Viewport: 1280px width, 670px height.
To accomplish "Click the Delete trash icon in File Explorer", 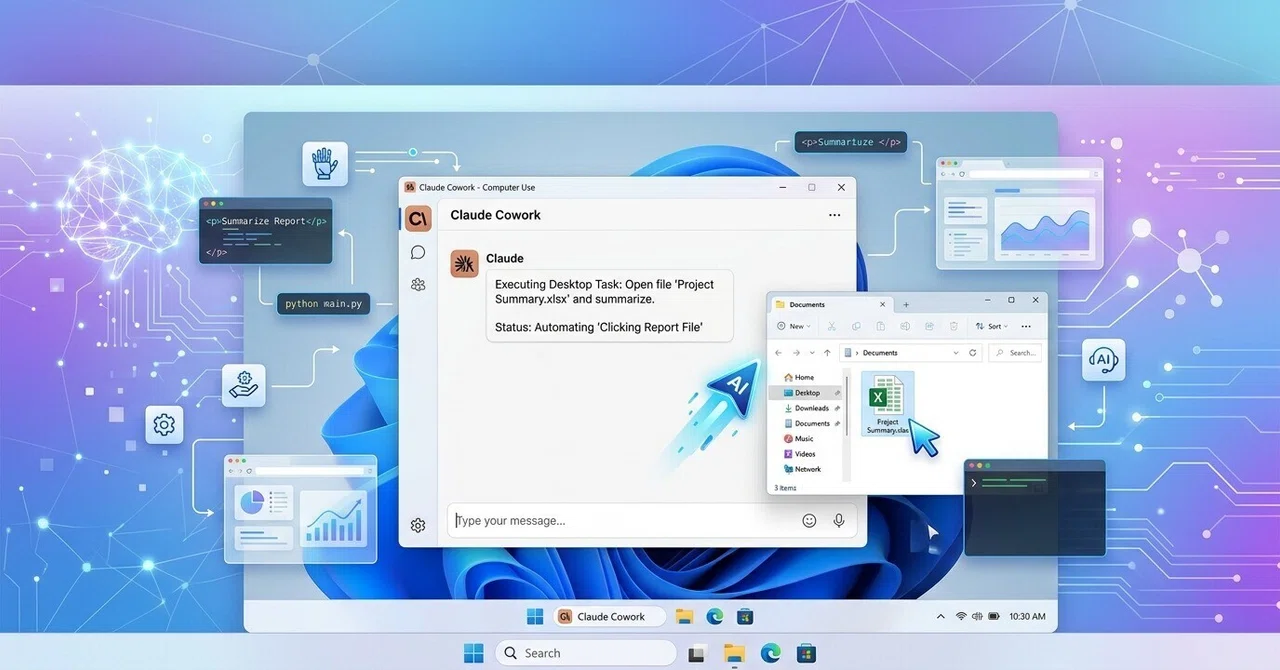I will tap(953, 326).
